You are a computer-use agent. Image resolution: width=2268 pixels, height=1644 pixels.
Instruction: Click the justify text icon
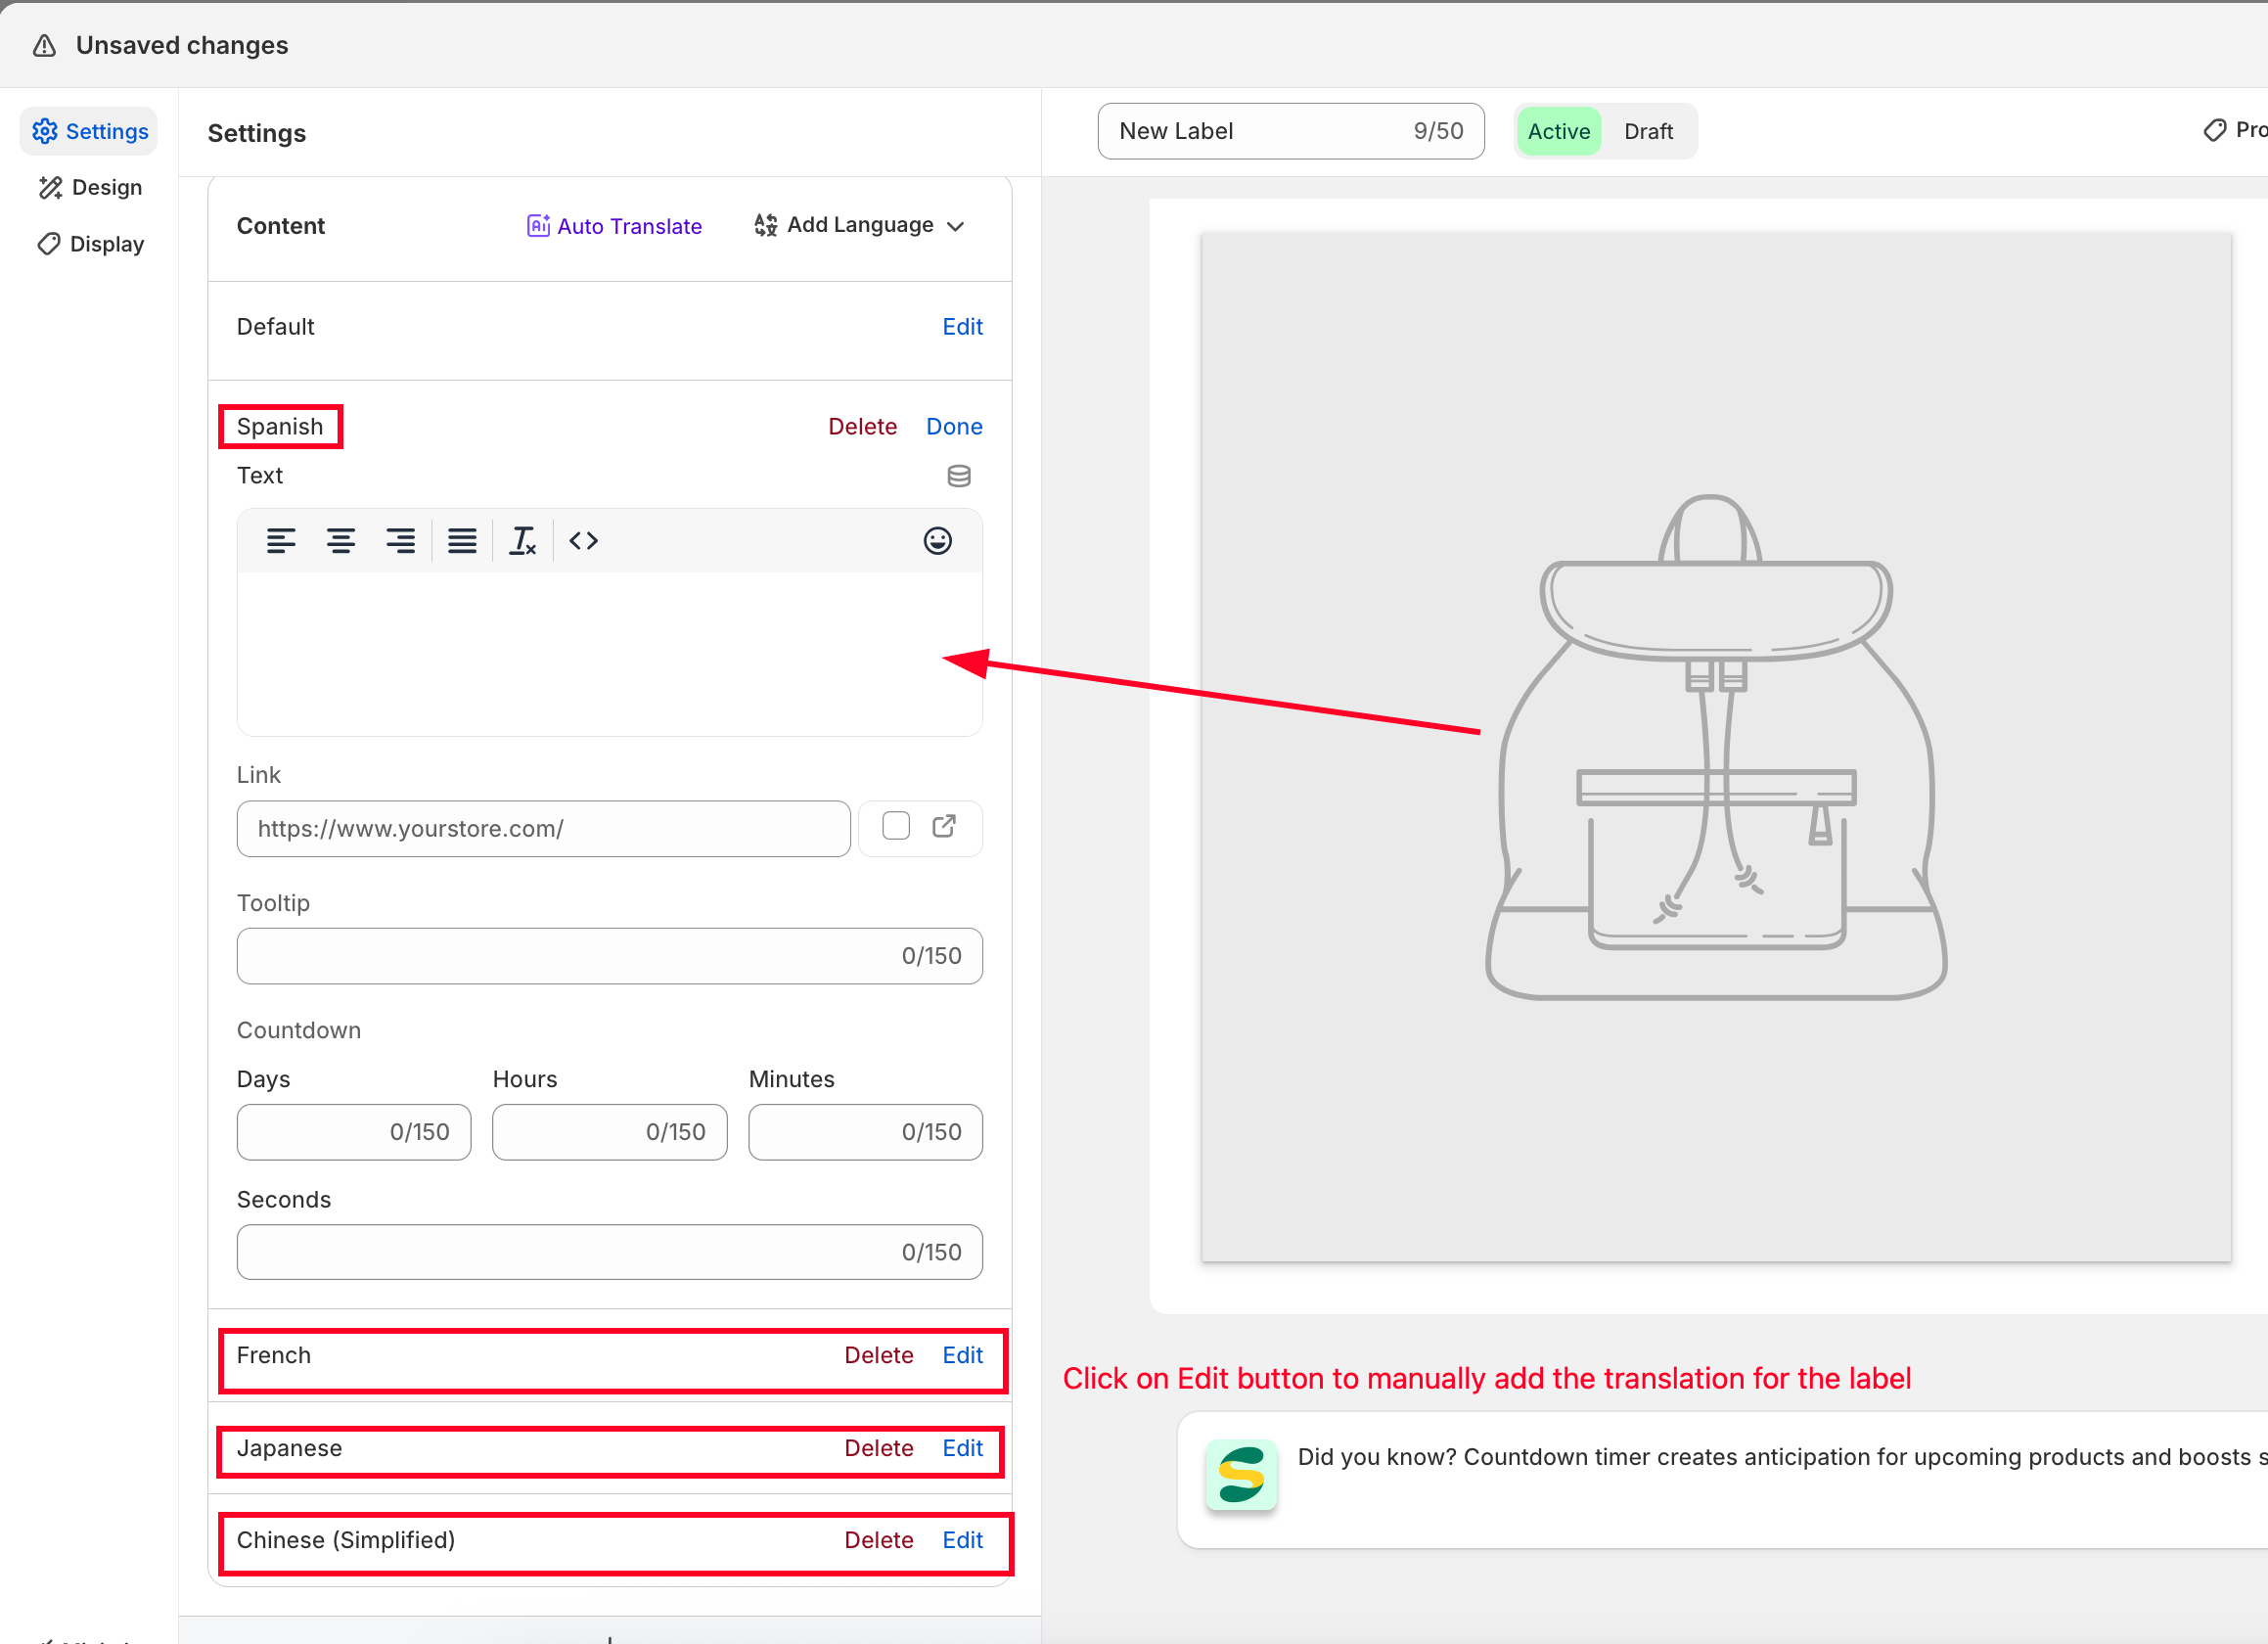pyautogui.click(x=462, y=541)
